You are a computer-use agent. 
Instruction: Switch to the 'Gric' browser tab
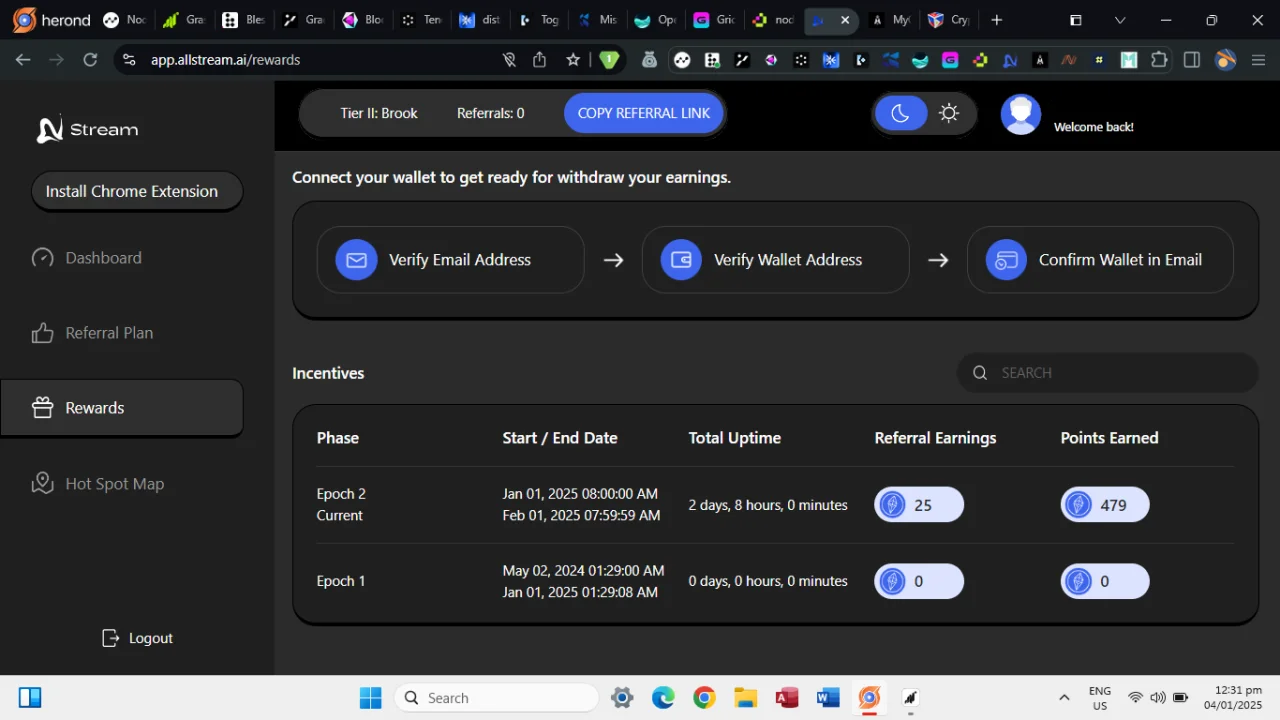(x=714, y=20)
